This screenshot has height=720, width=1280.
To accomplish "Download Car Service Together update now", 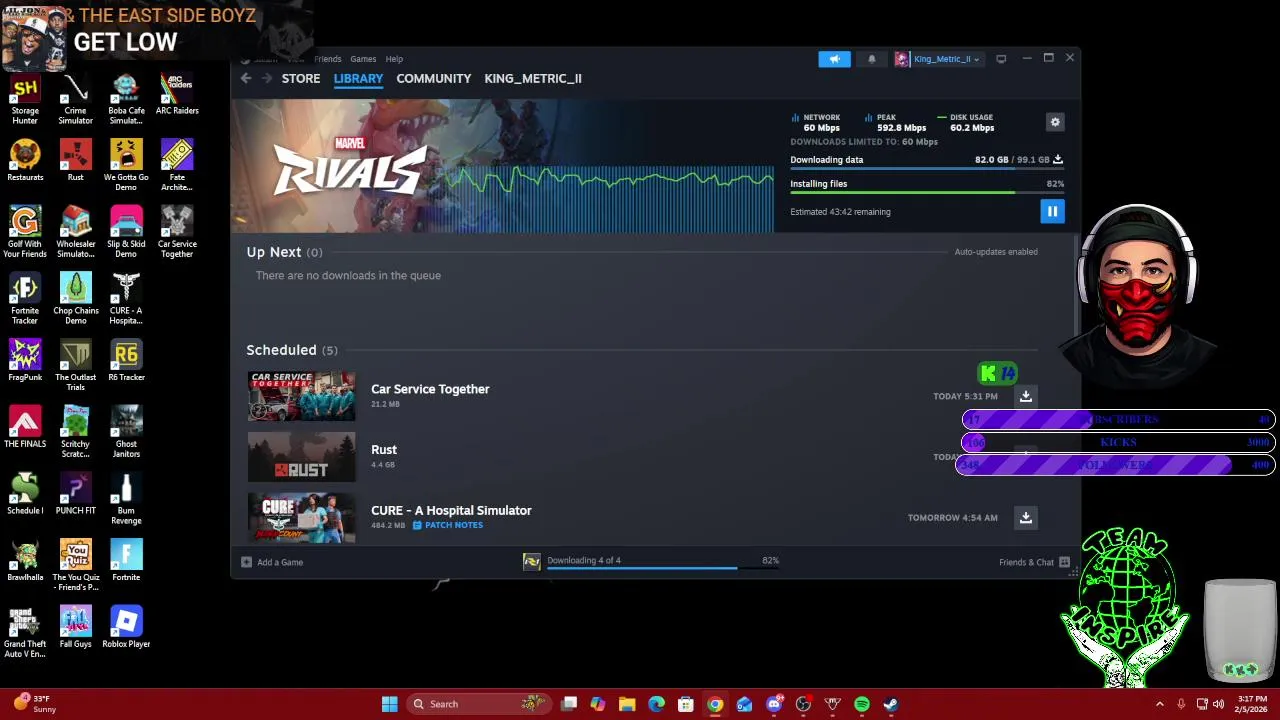I will (1025, 396).
